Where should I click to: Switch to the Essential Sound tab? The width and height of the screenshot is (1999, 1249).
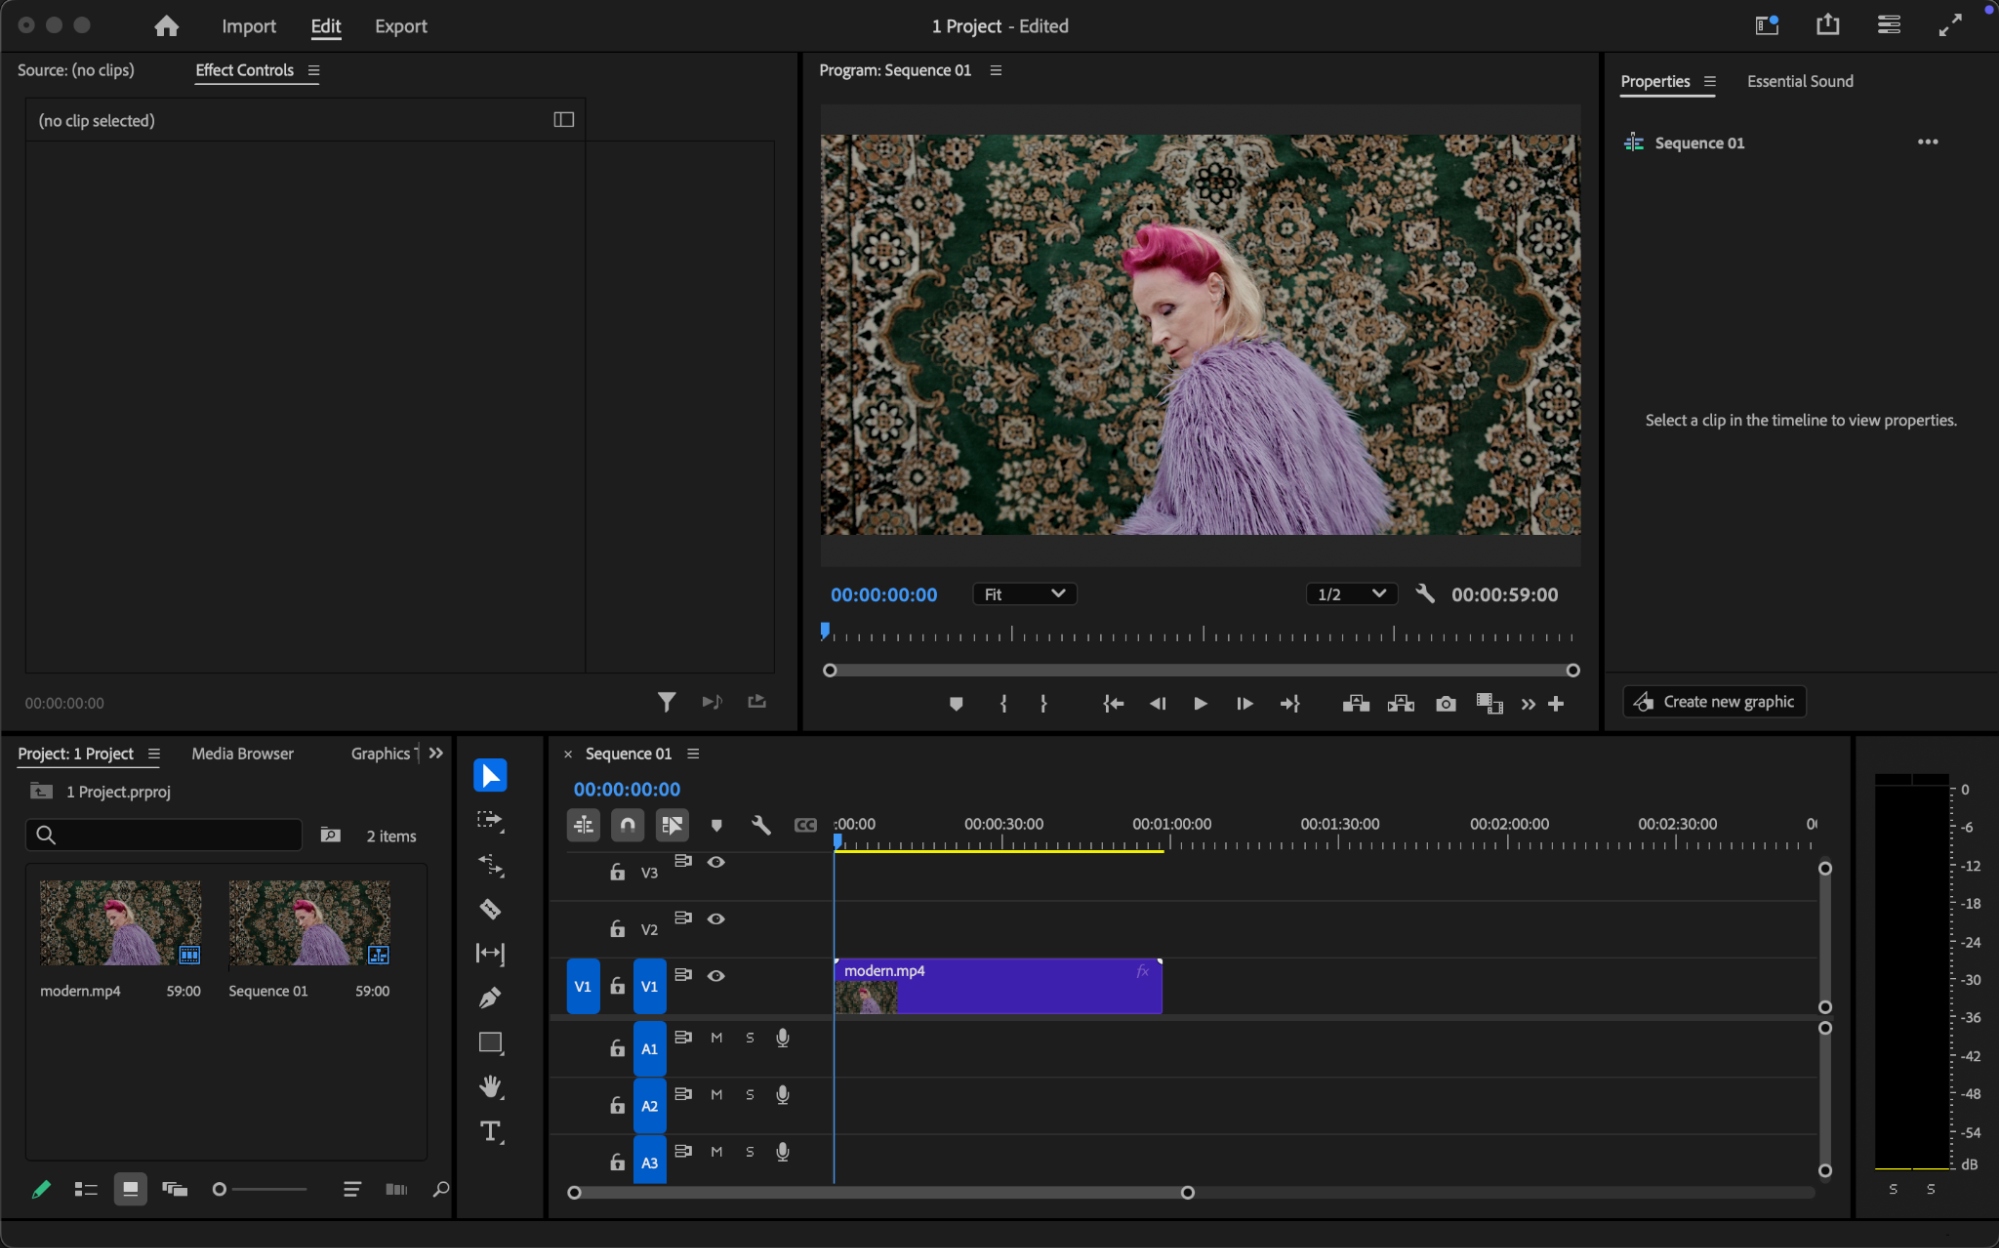[x=1799, y=81]
